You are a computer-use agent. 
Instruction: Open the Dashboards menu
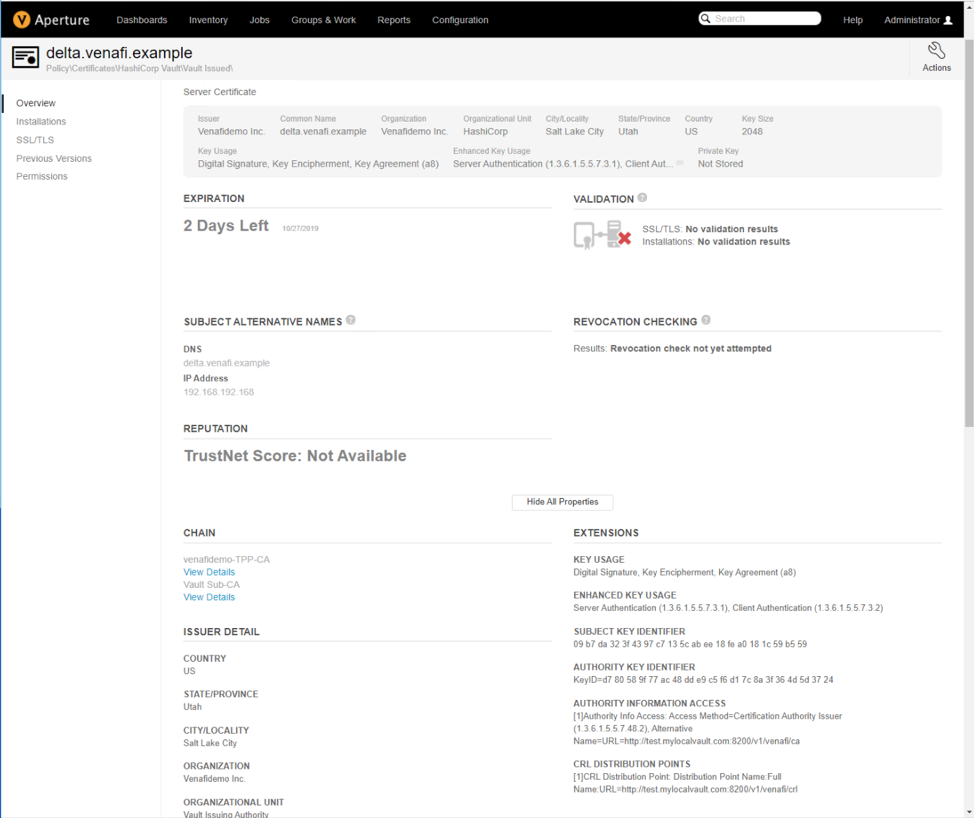tap(142, 20)
